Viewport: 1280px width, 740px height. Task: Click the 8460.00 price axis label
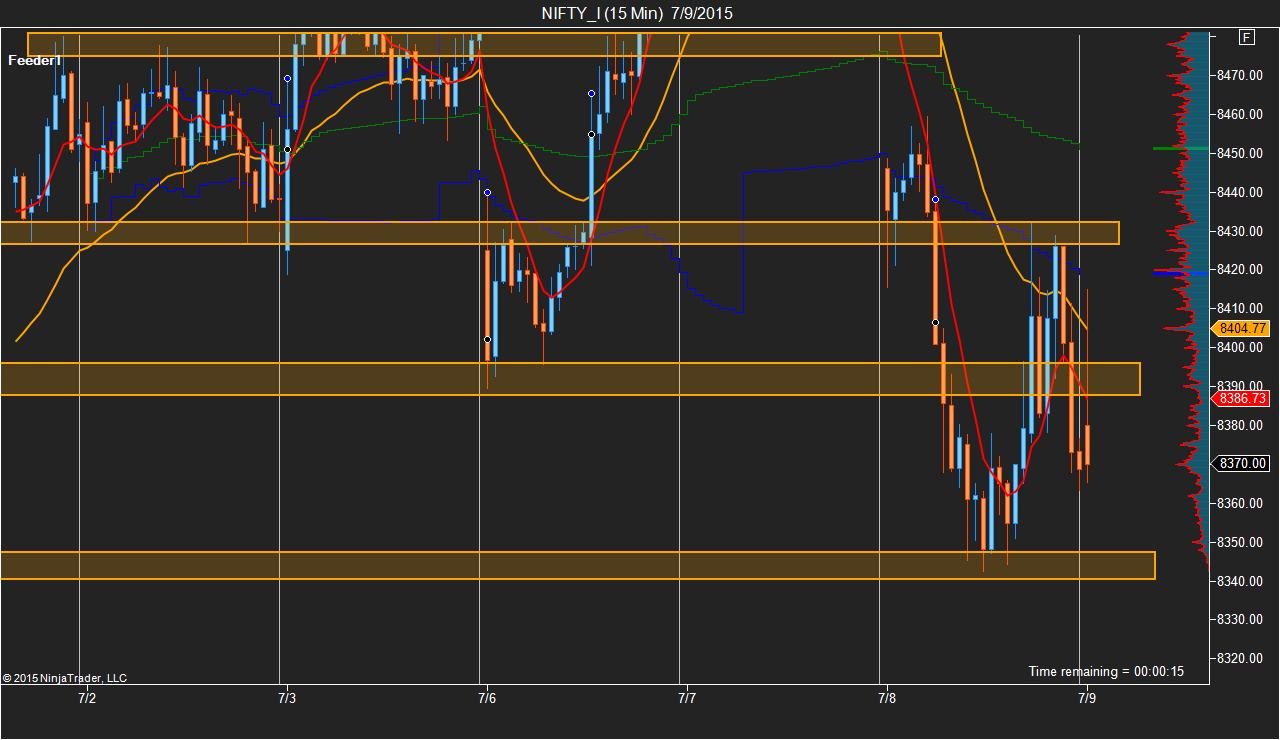1239,114
